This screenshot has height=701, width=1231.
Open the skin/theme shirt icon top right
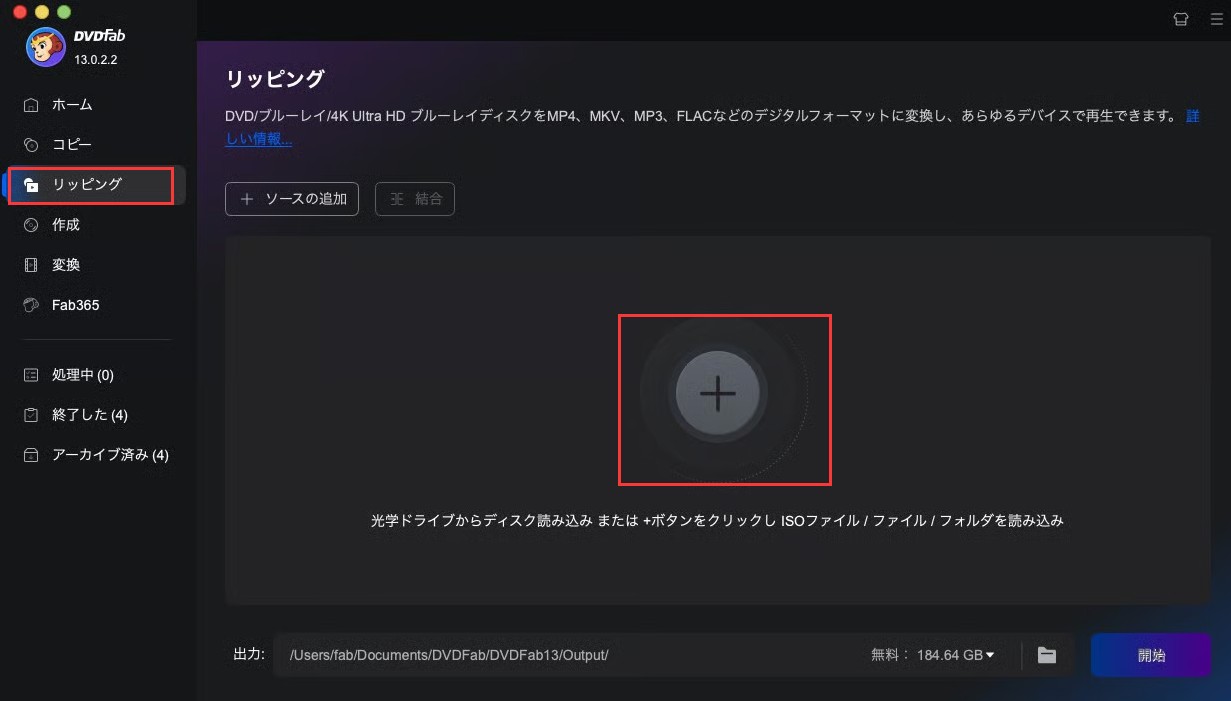1181,18
